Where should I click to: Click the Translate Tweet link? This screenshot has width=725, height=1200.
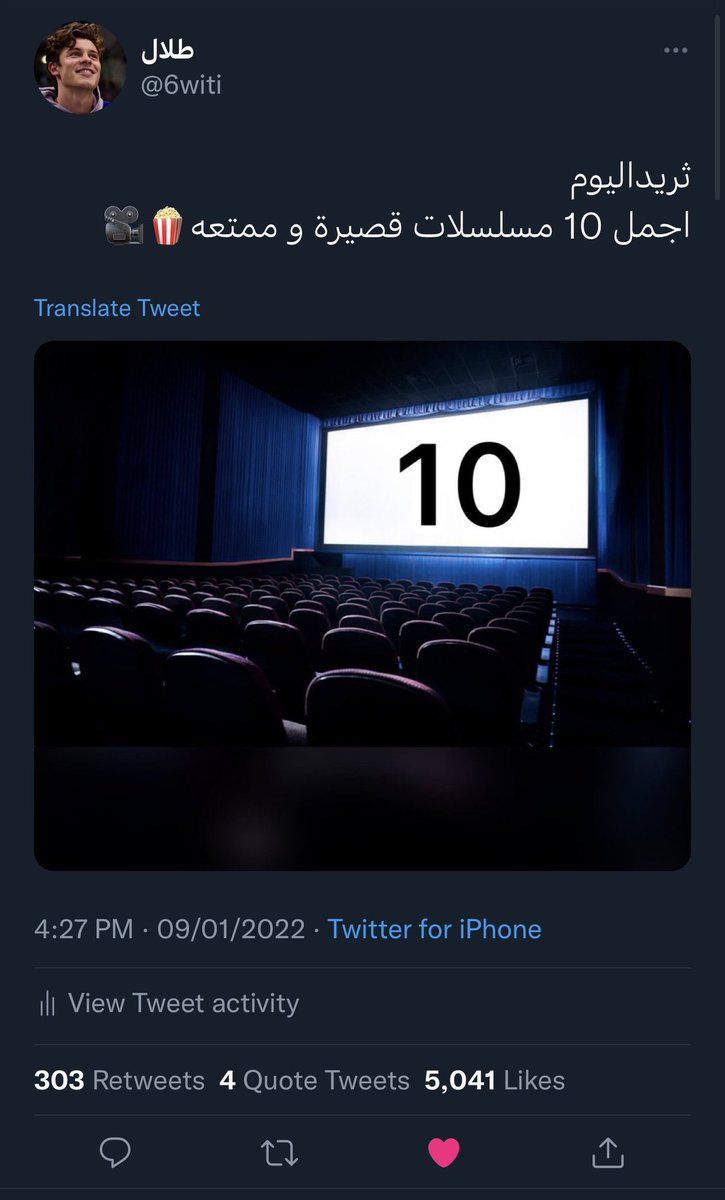(117, 308)
